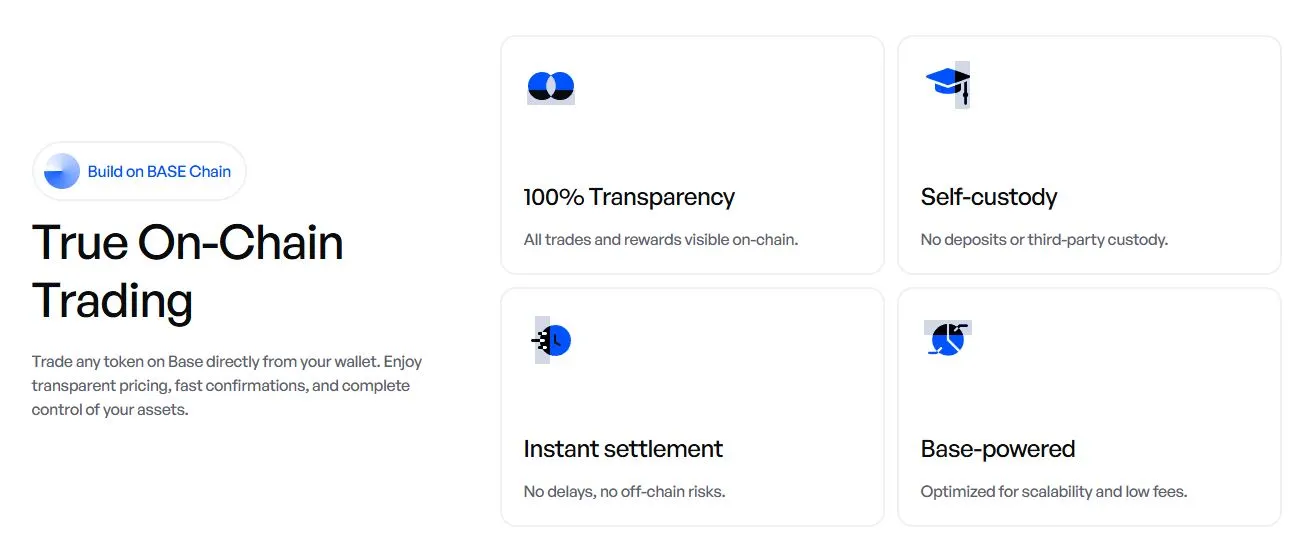1296x545 pixels.
Task: Click "Optimized for scalability and low fees."
Action: [1053, 492]
